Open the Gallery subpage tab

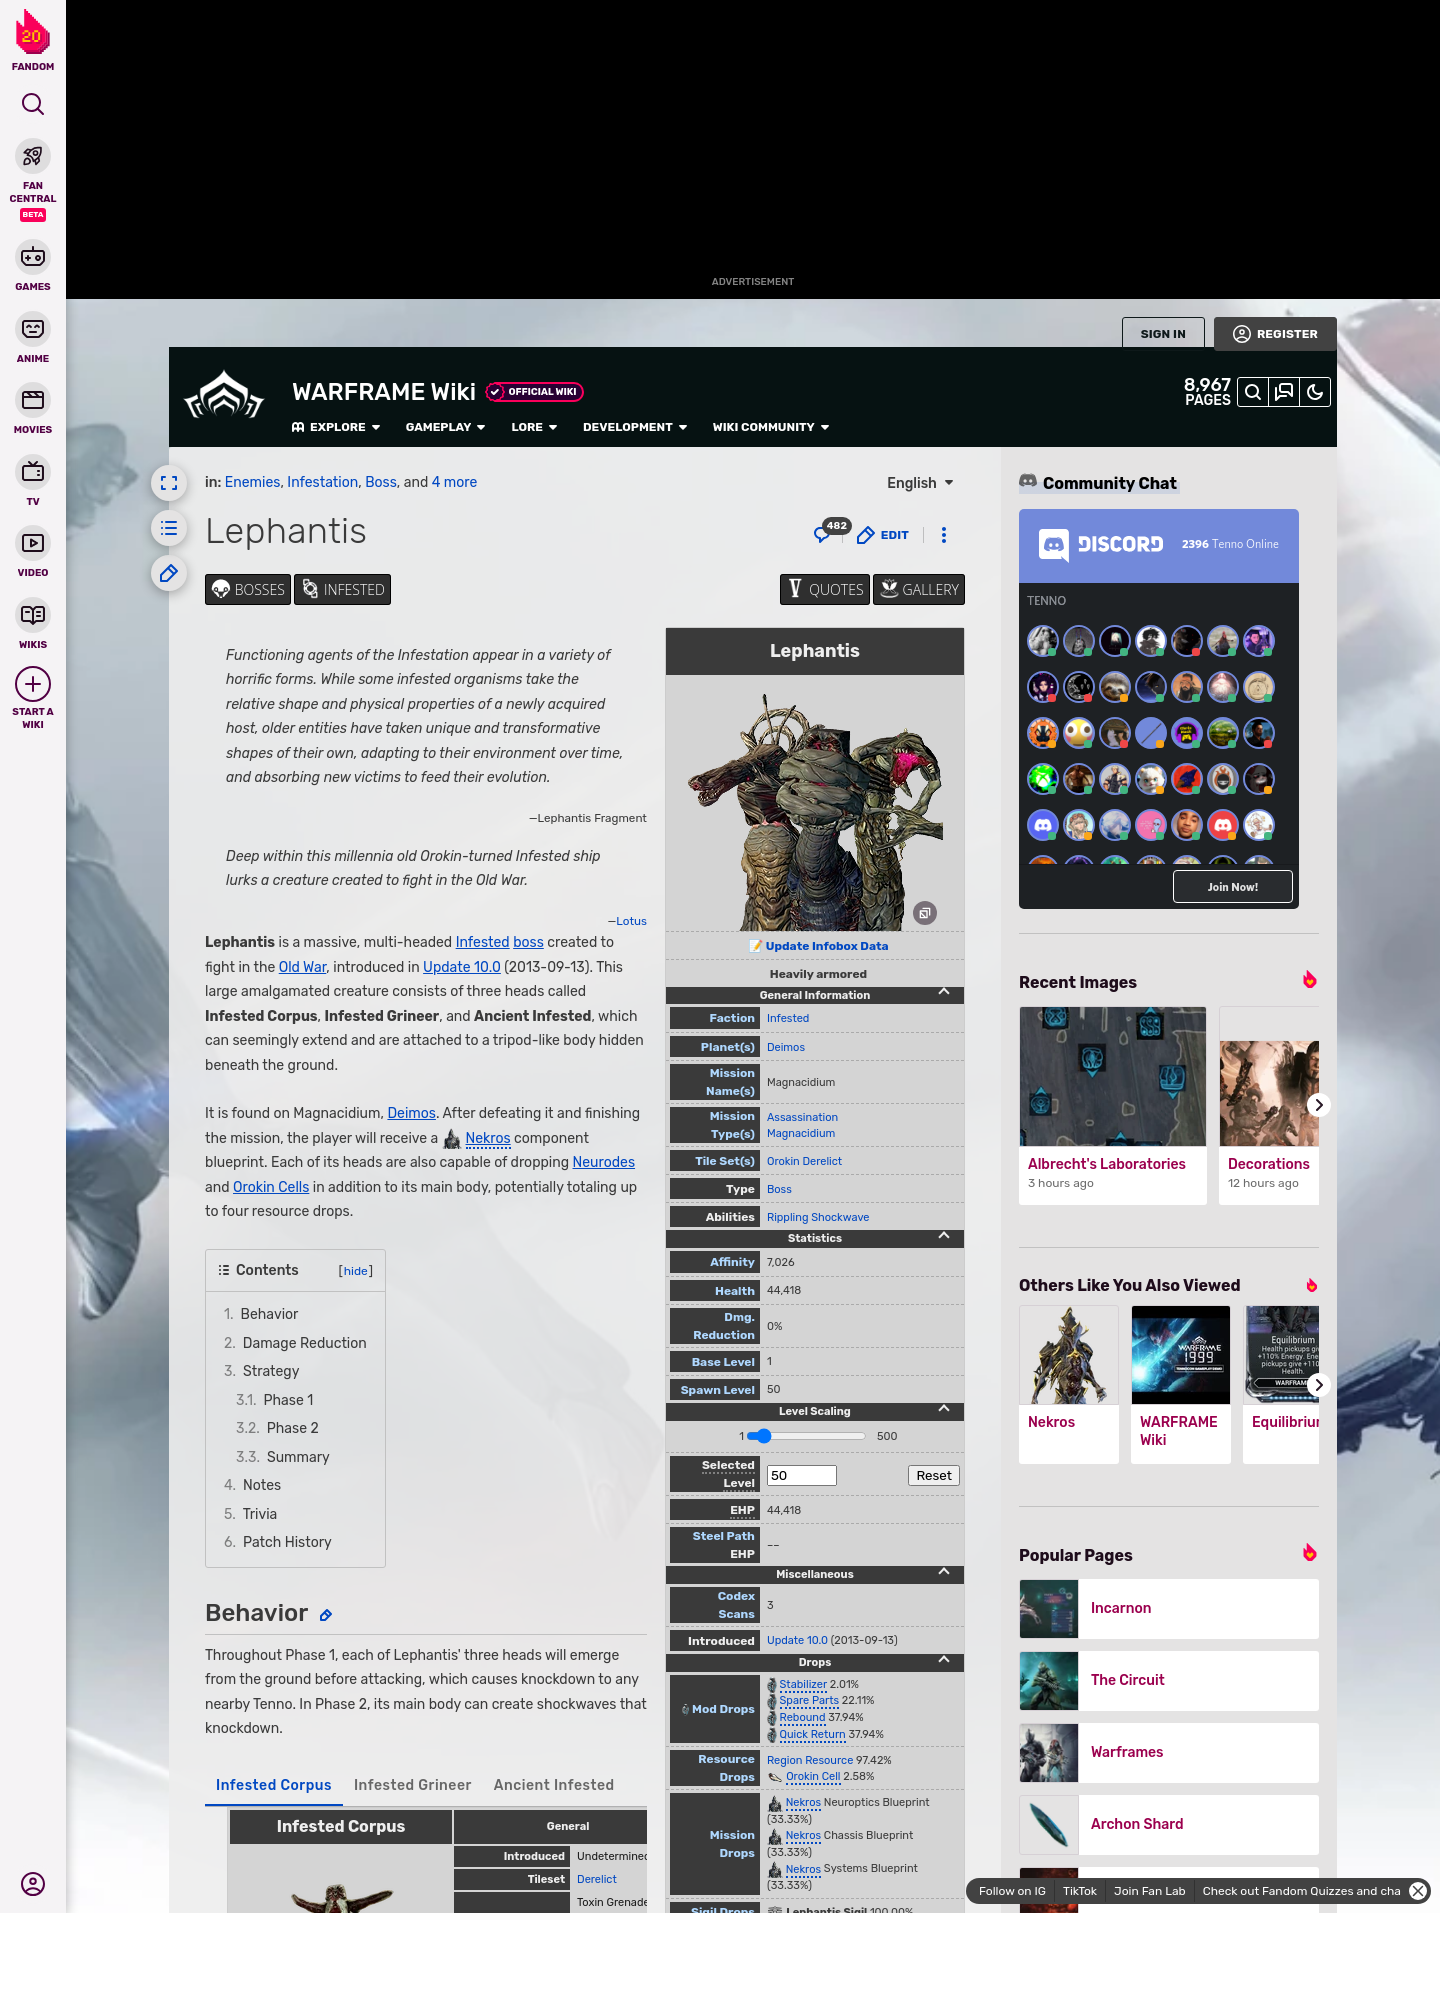[x=919, y=590]
